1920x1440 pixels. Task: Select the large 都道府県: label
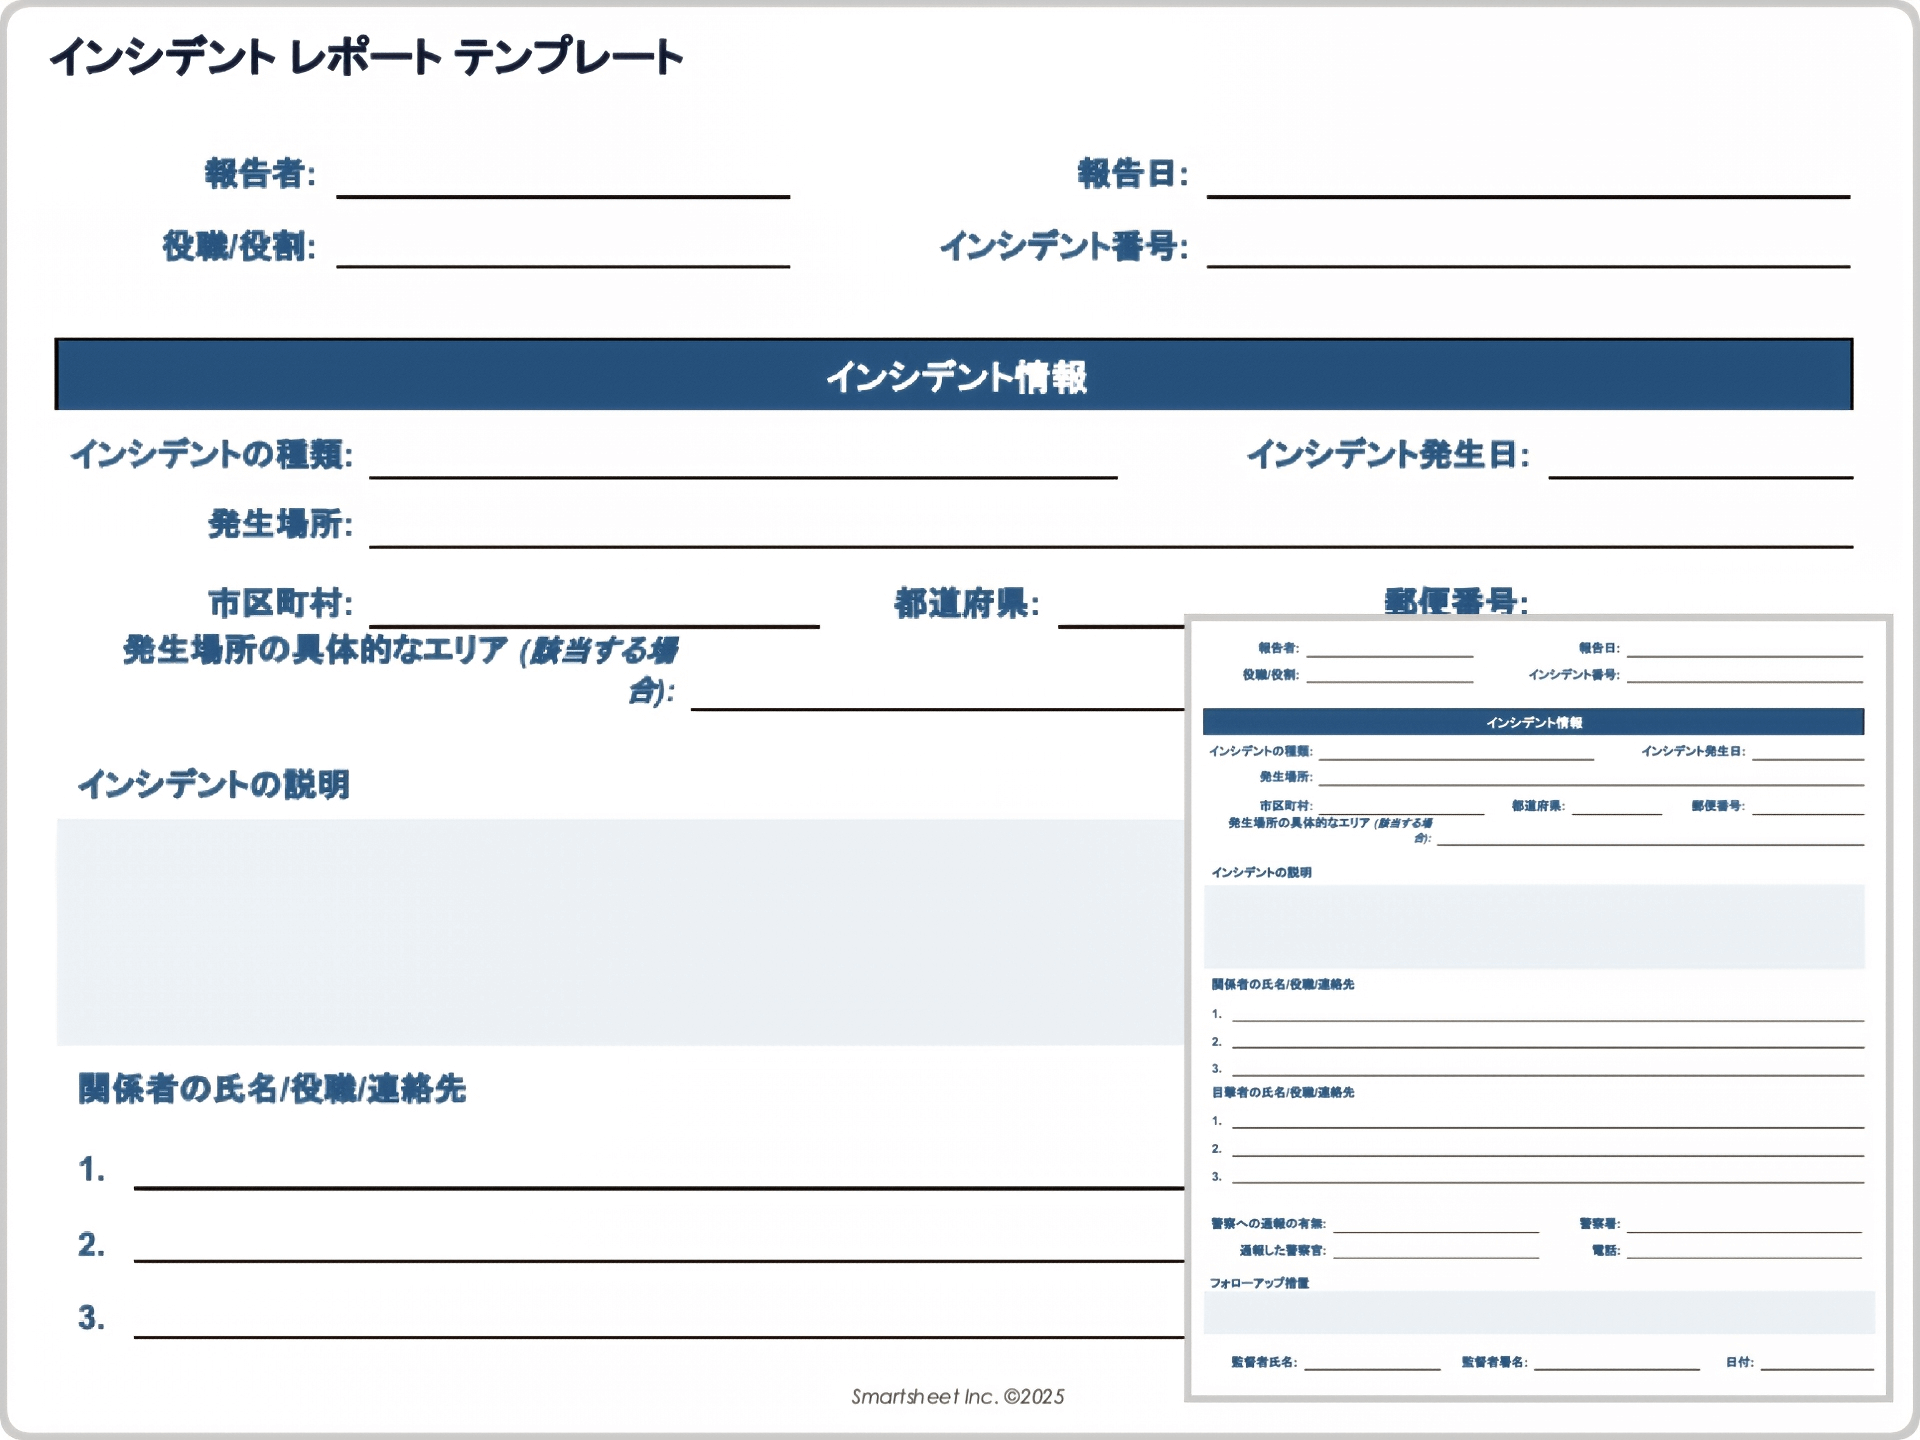967,603
